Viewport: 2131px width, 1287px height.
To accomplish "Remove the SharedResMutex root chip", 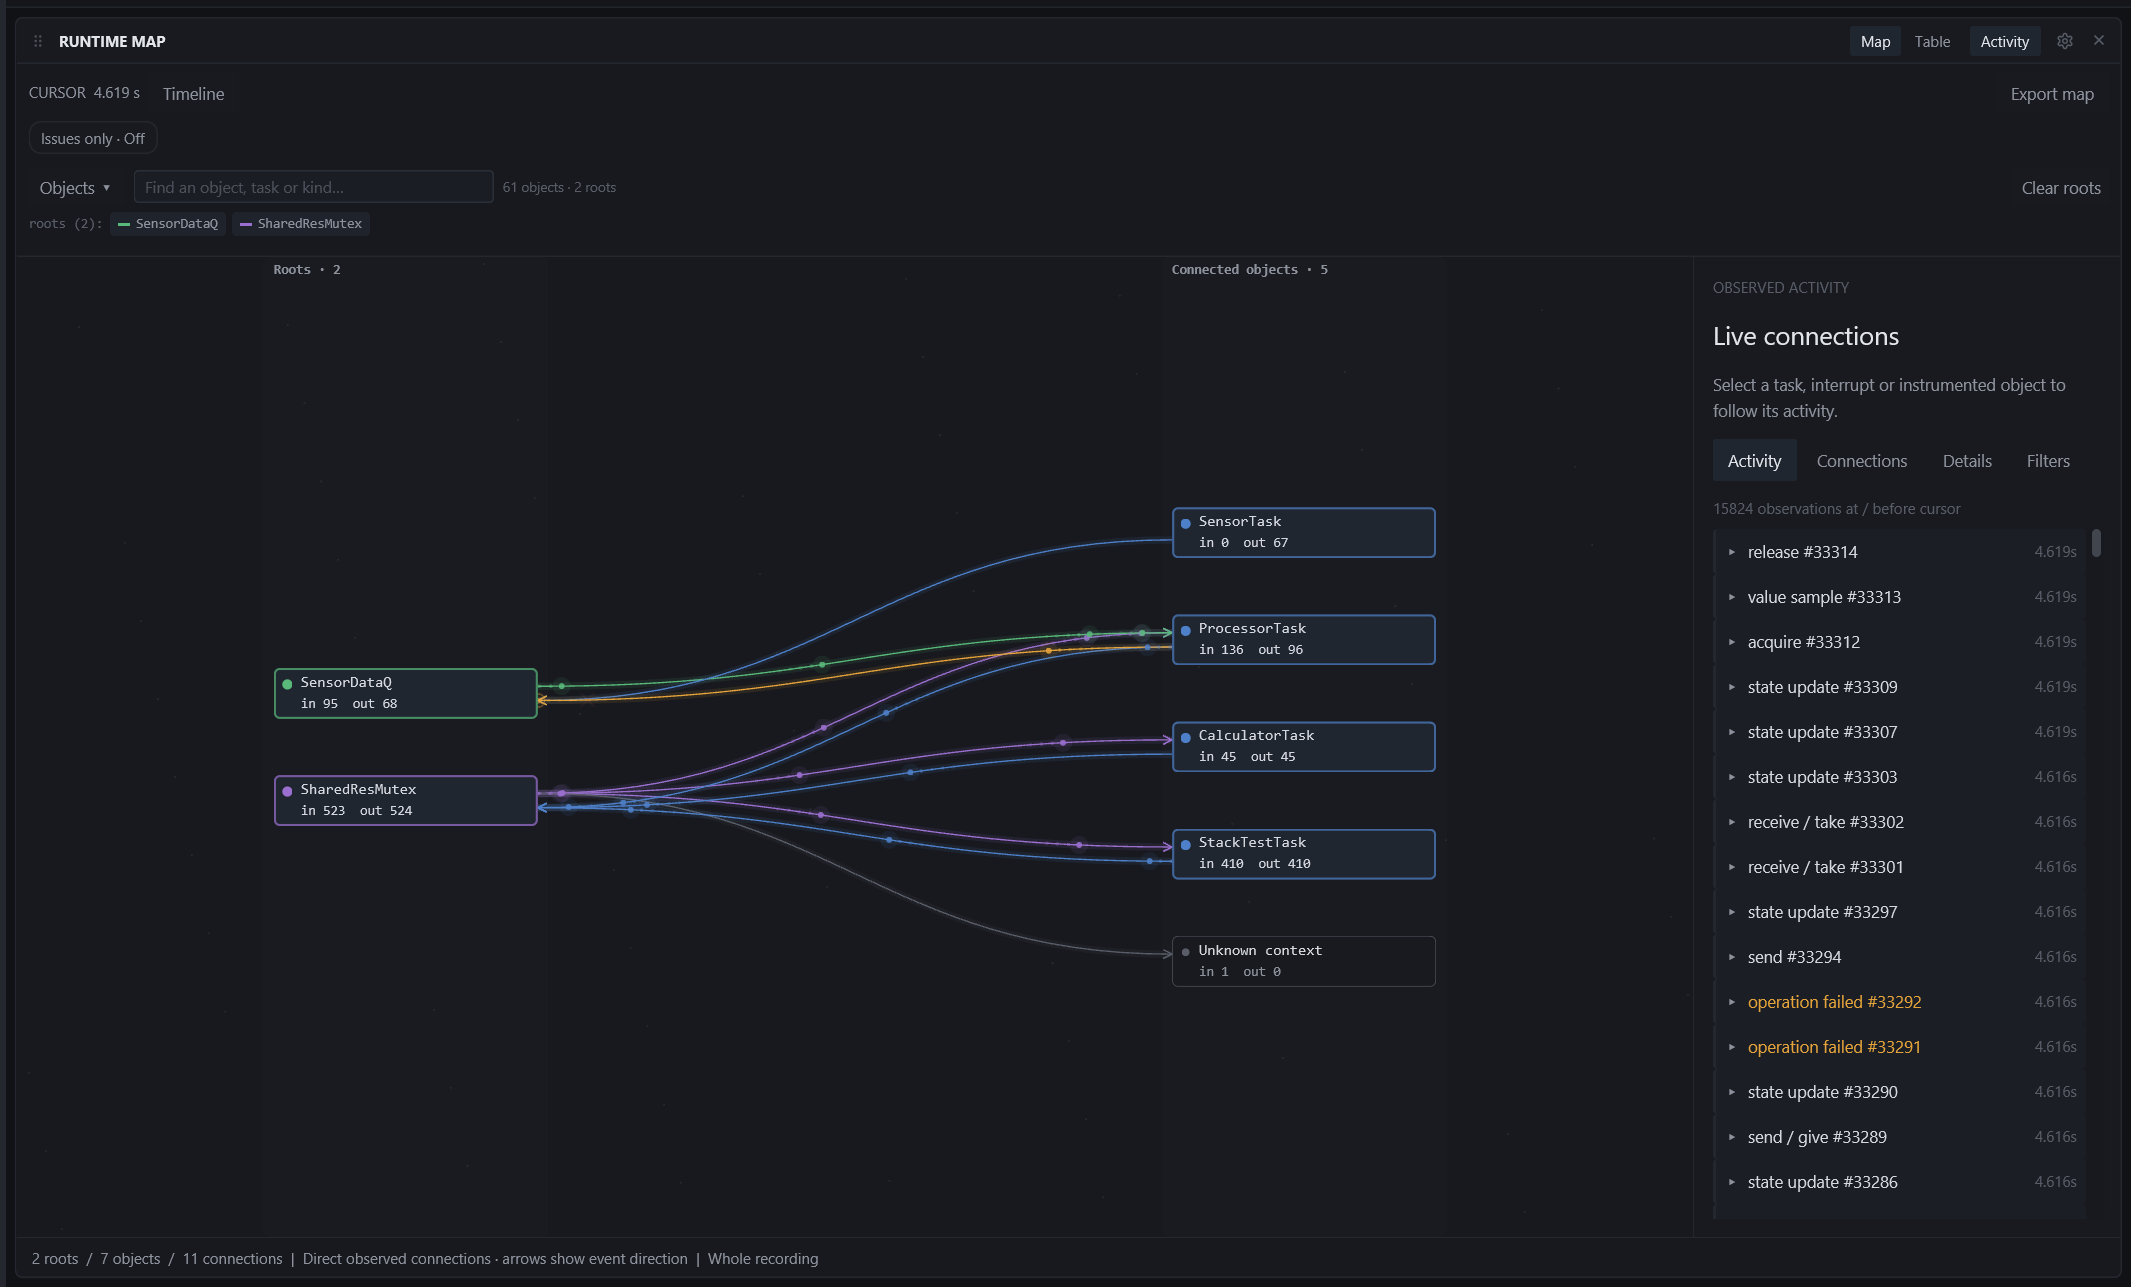I will tap(301, 223).
